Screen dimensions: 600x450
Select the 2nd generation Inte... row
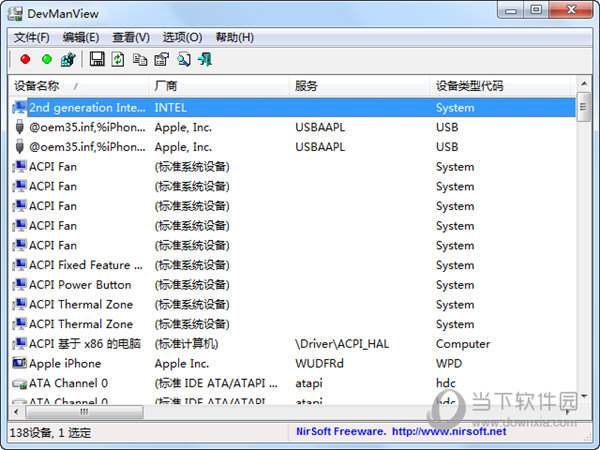tap(293, 108)
